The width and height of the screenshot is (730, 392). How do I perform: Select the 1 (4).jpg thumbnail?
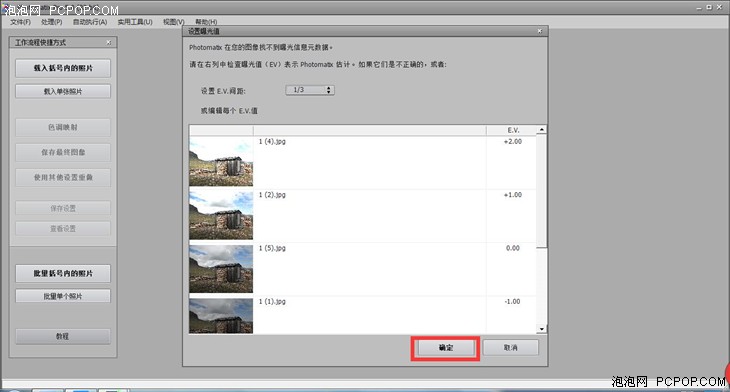(221, 162)
